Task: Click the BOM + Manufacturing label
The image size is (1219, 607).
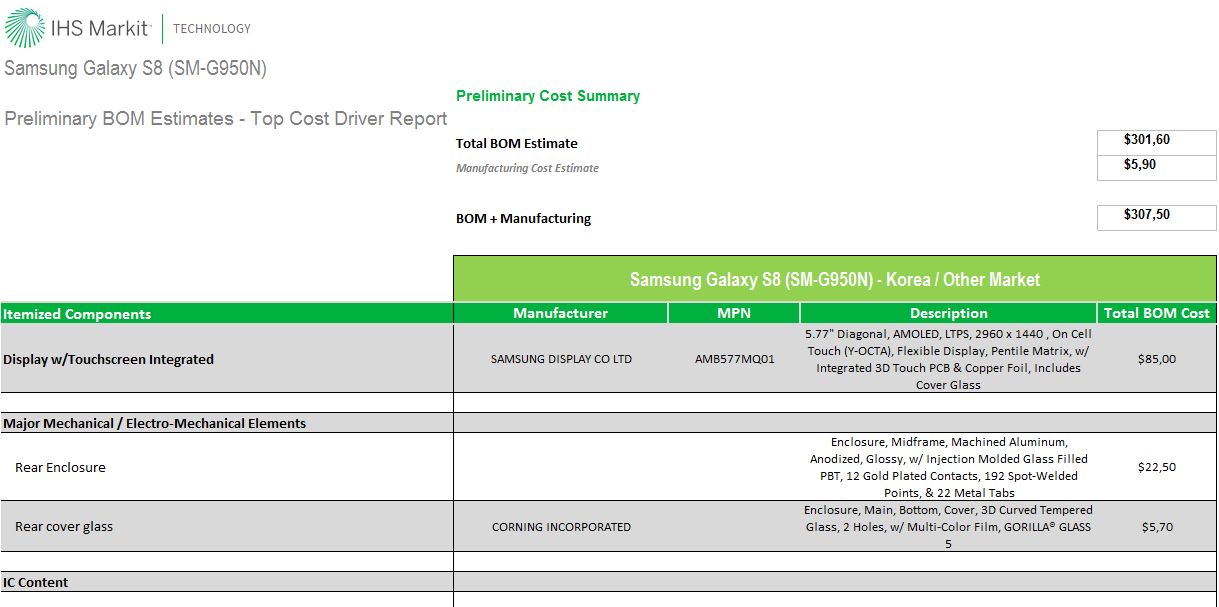Action: (x=523, y=218)
